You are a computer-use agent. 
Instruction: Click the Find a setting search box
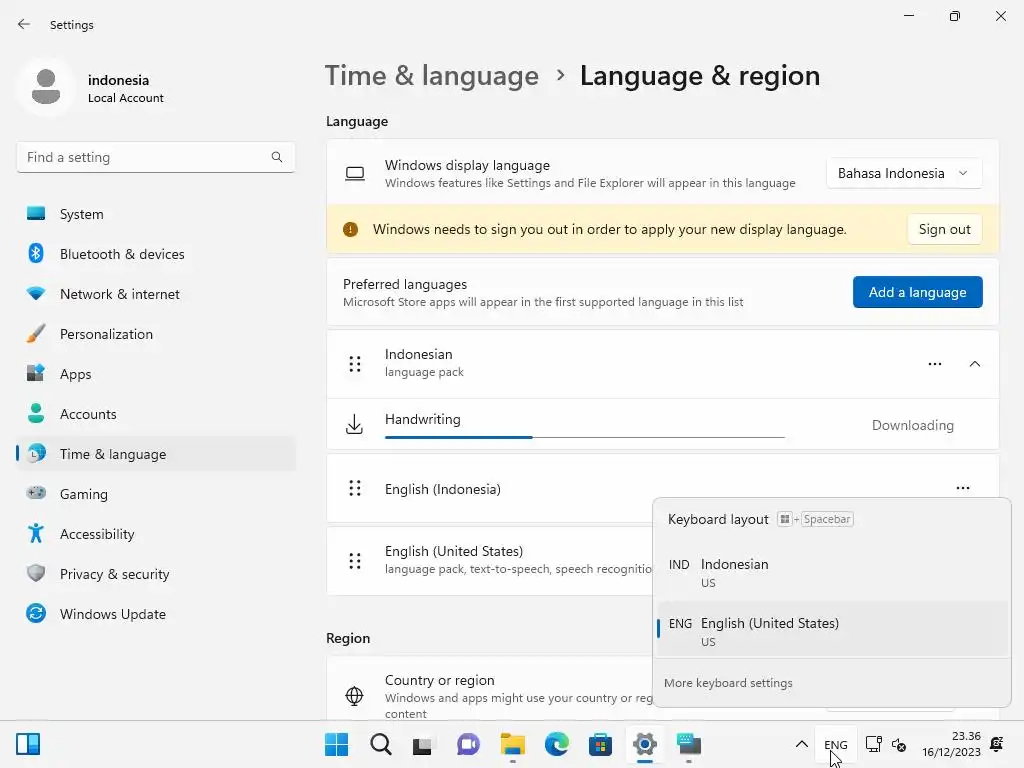[x=155, y=157]
